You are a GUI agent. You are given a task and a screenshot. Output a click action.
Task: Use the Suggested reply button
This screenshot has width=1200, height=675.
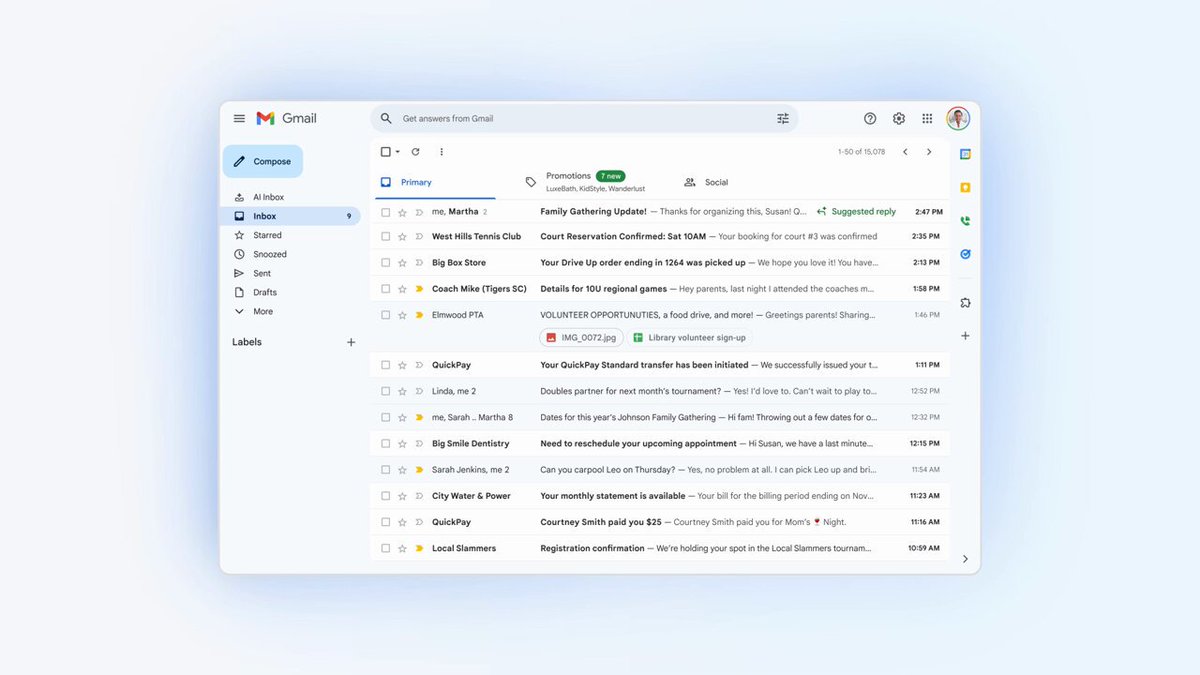click(856, 212)
